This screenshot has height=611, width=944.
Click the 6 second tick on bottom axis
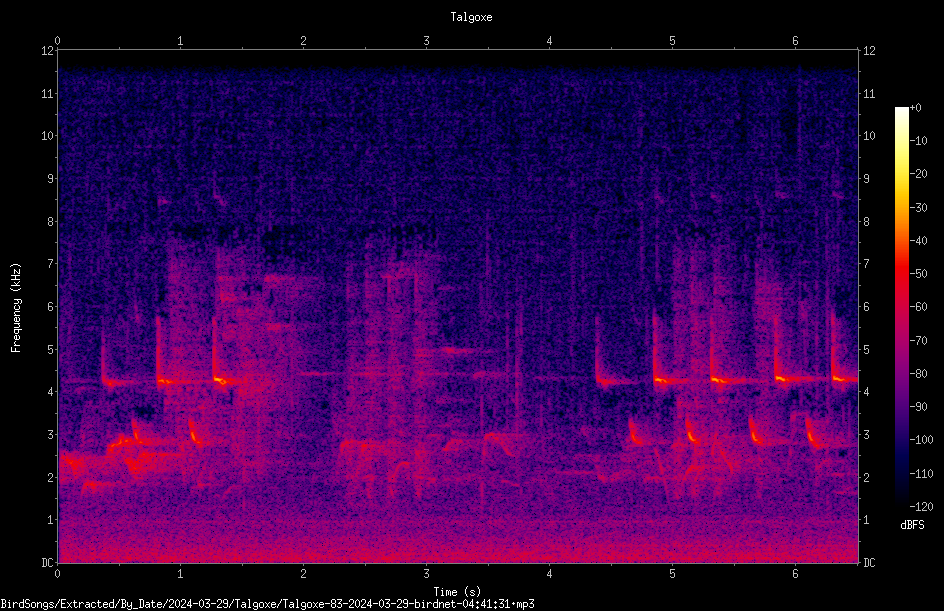click(x=795, y=574)
